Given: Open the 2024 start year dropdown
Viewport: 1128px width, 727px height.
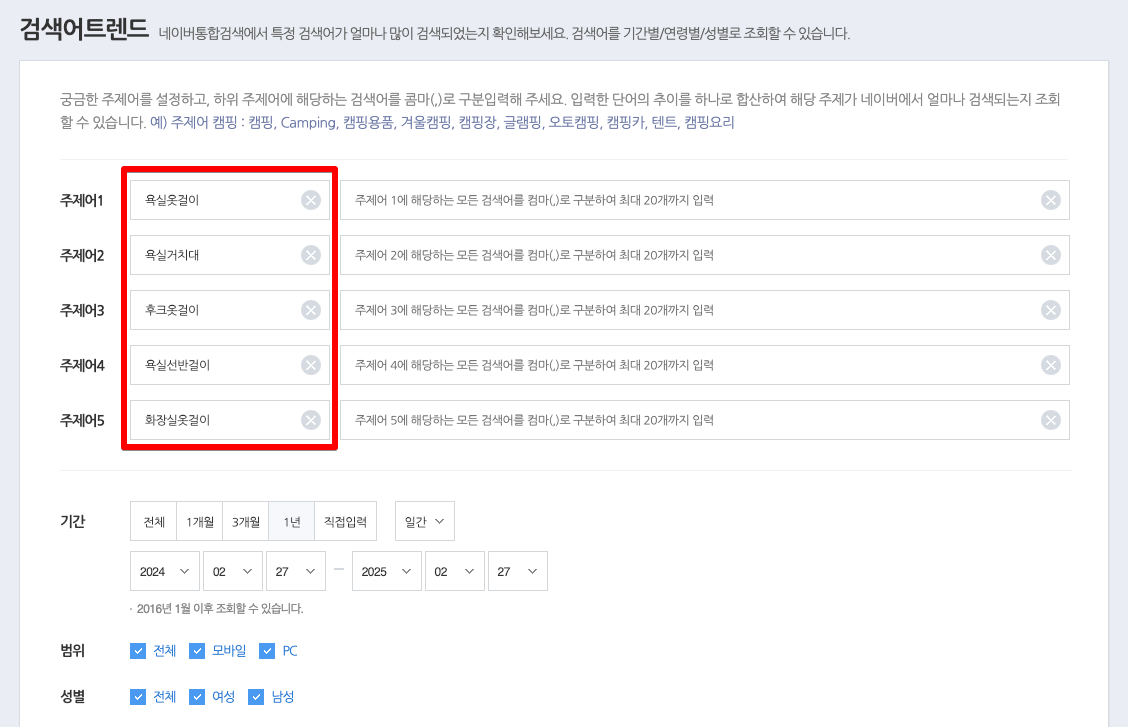Looking at the screenshot, I should [x=164, y=571].
